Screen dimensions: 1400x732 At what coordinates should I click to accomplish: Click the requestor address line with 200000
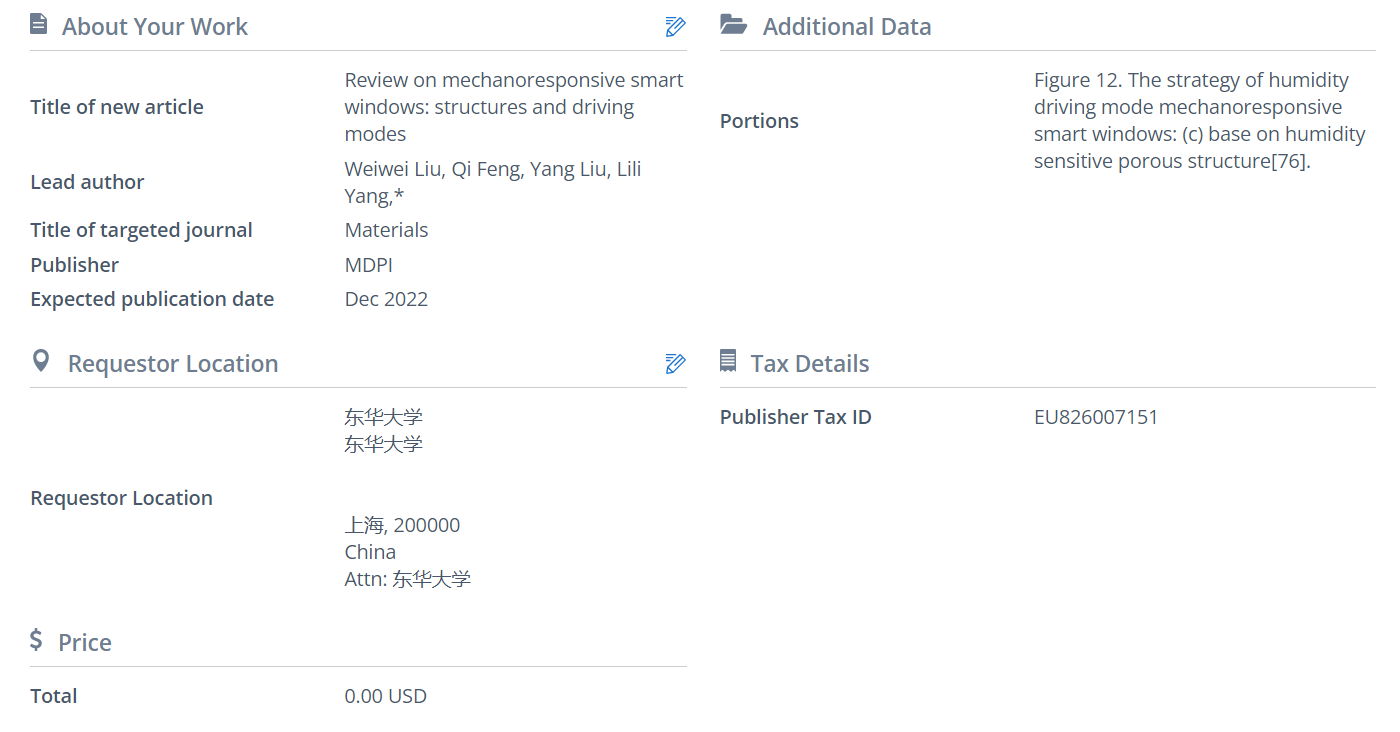(x=402, y=525)
